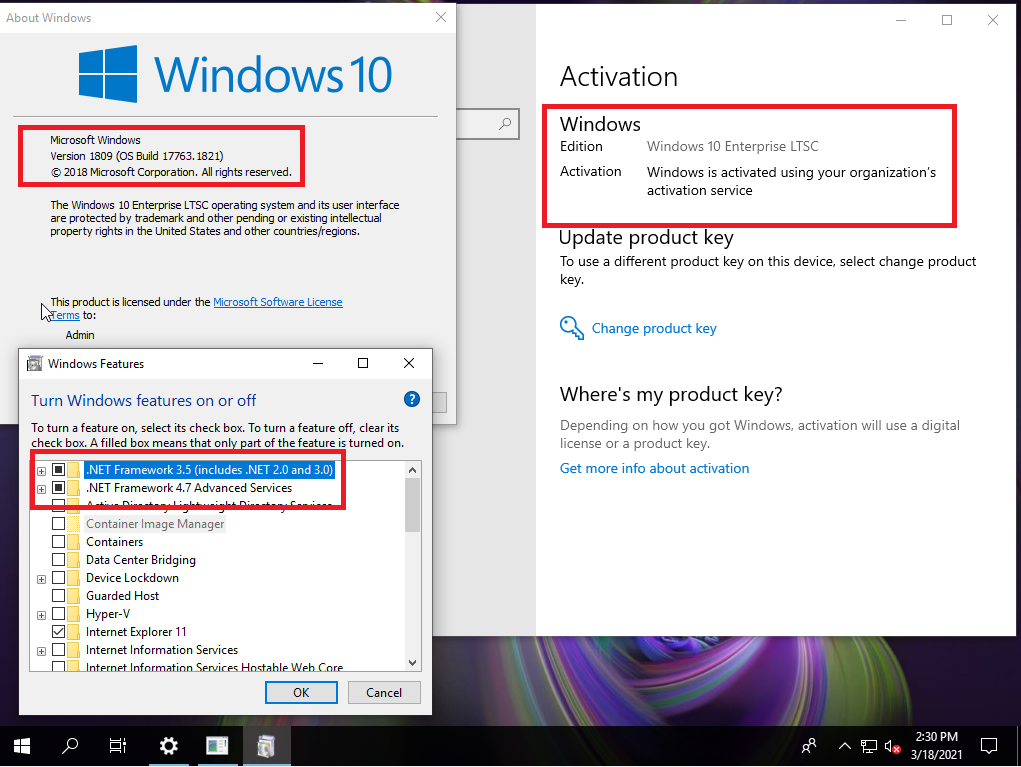1021x767 pixels.
Task: Click the features list scroll down arrow
Action: click(x=412, y=663)
